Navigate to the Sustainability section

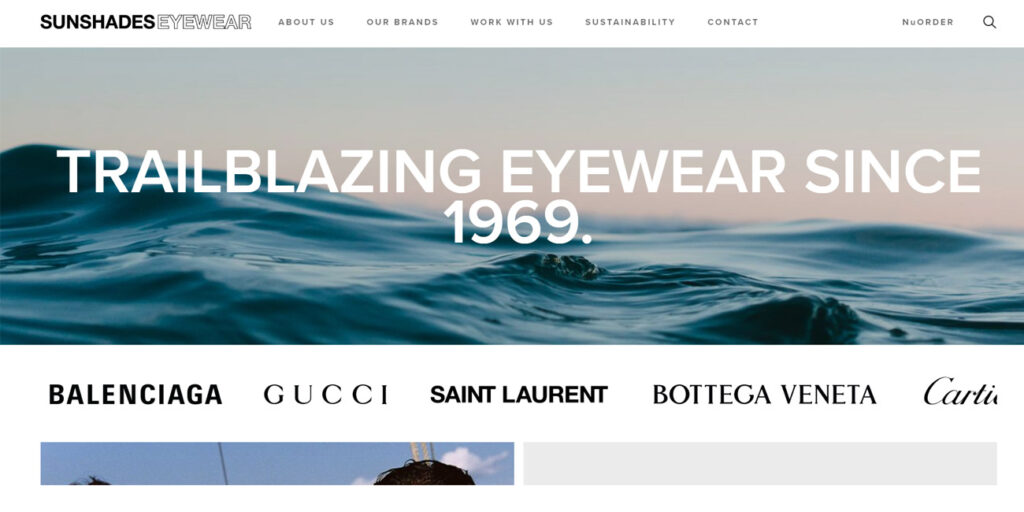point(630,22)
